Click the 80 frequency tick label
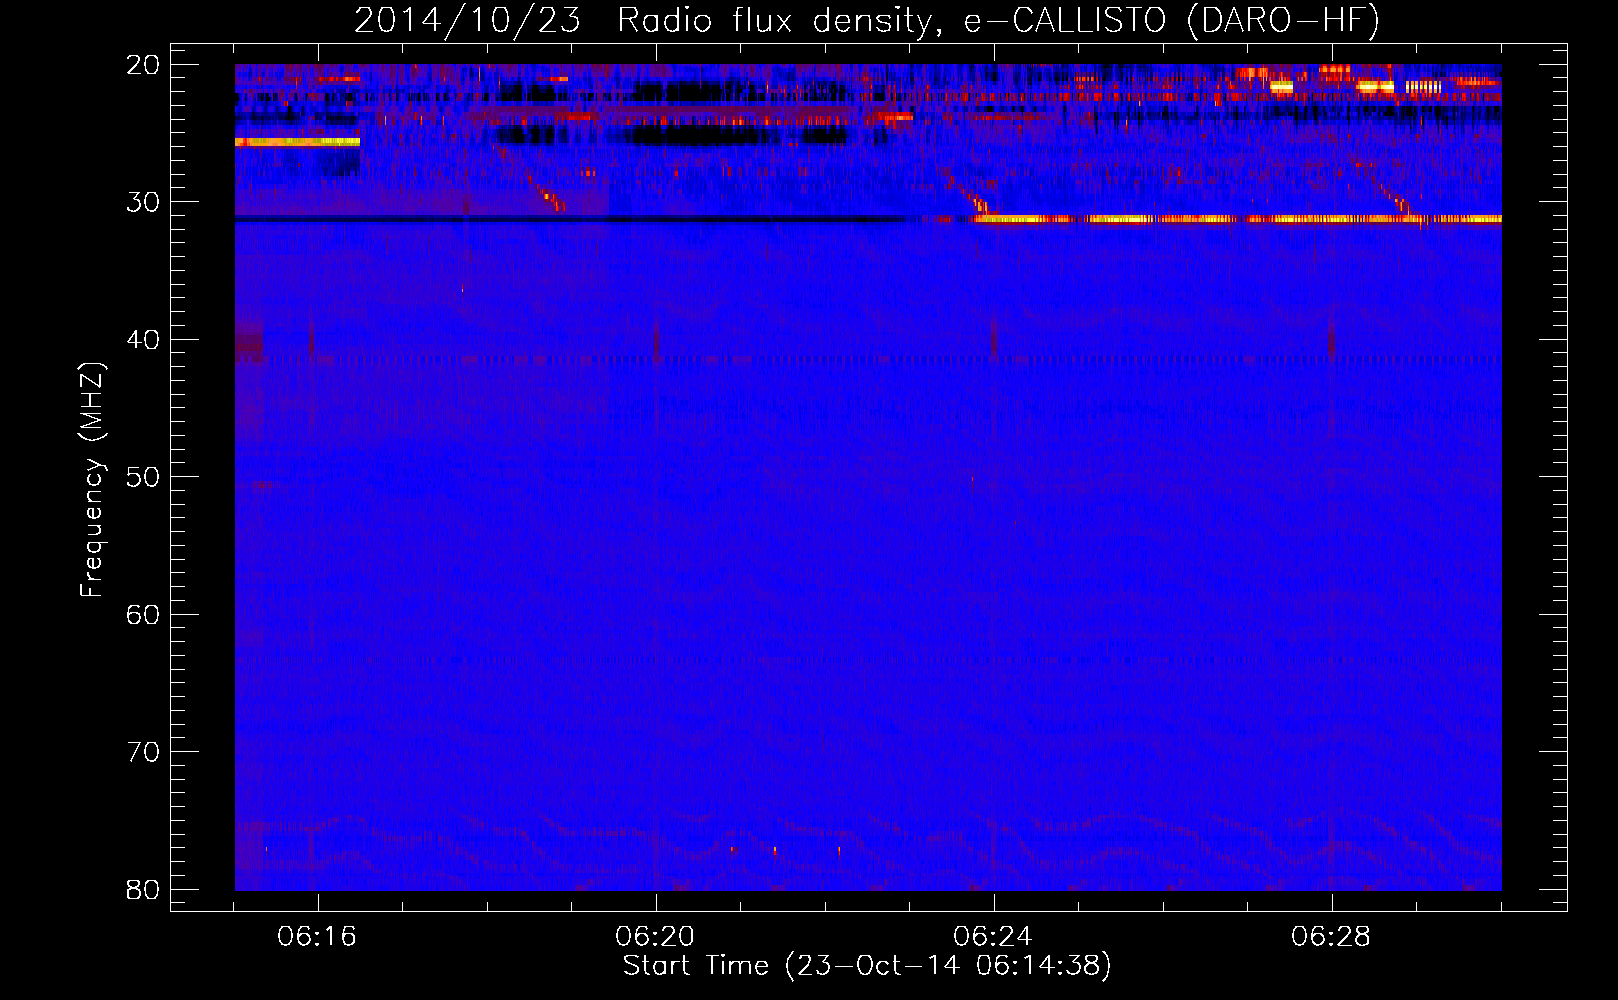 tap(143, 890)
